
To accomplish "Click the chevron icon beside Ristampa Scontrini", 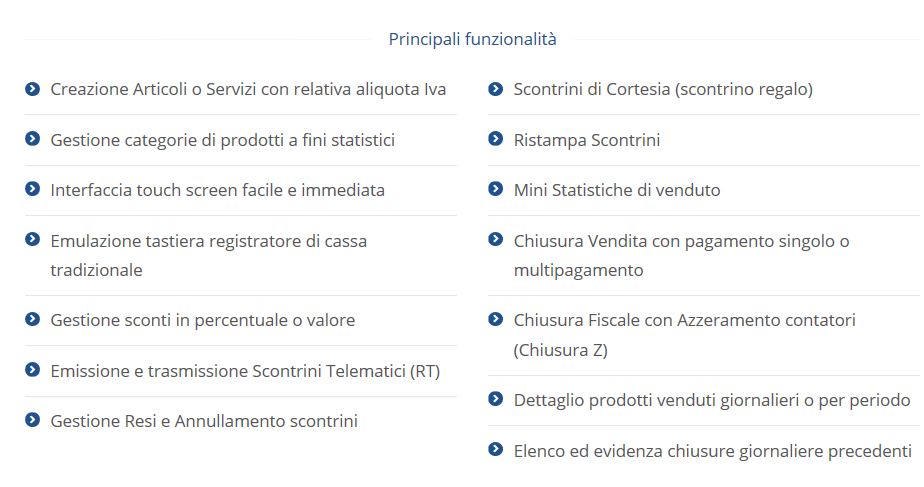I will [496, 139].
